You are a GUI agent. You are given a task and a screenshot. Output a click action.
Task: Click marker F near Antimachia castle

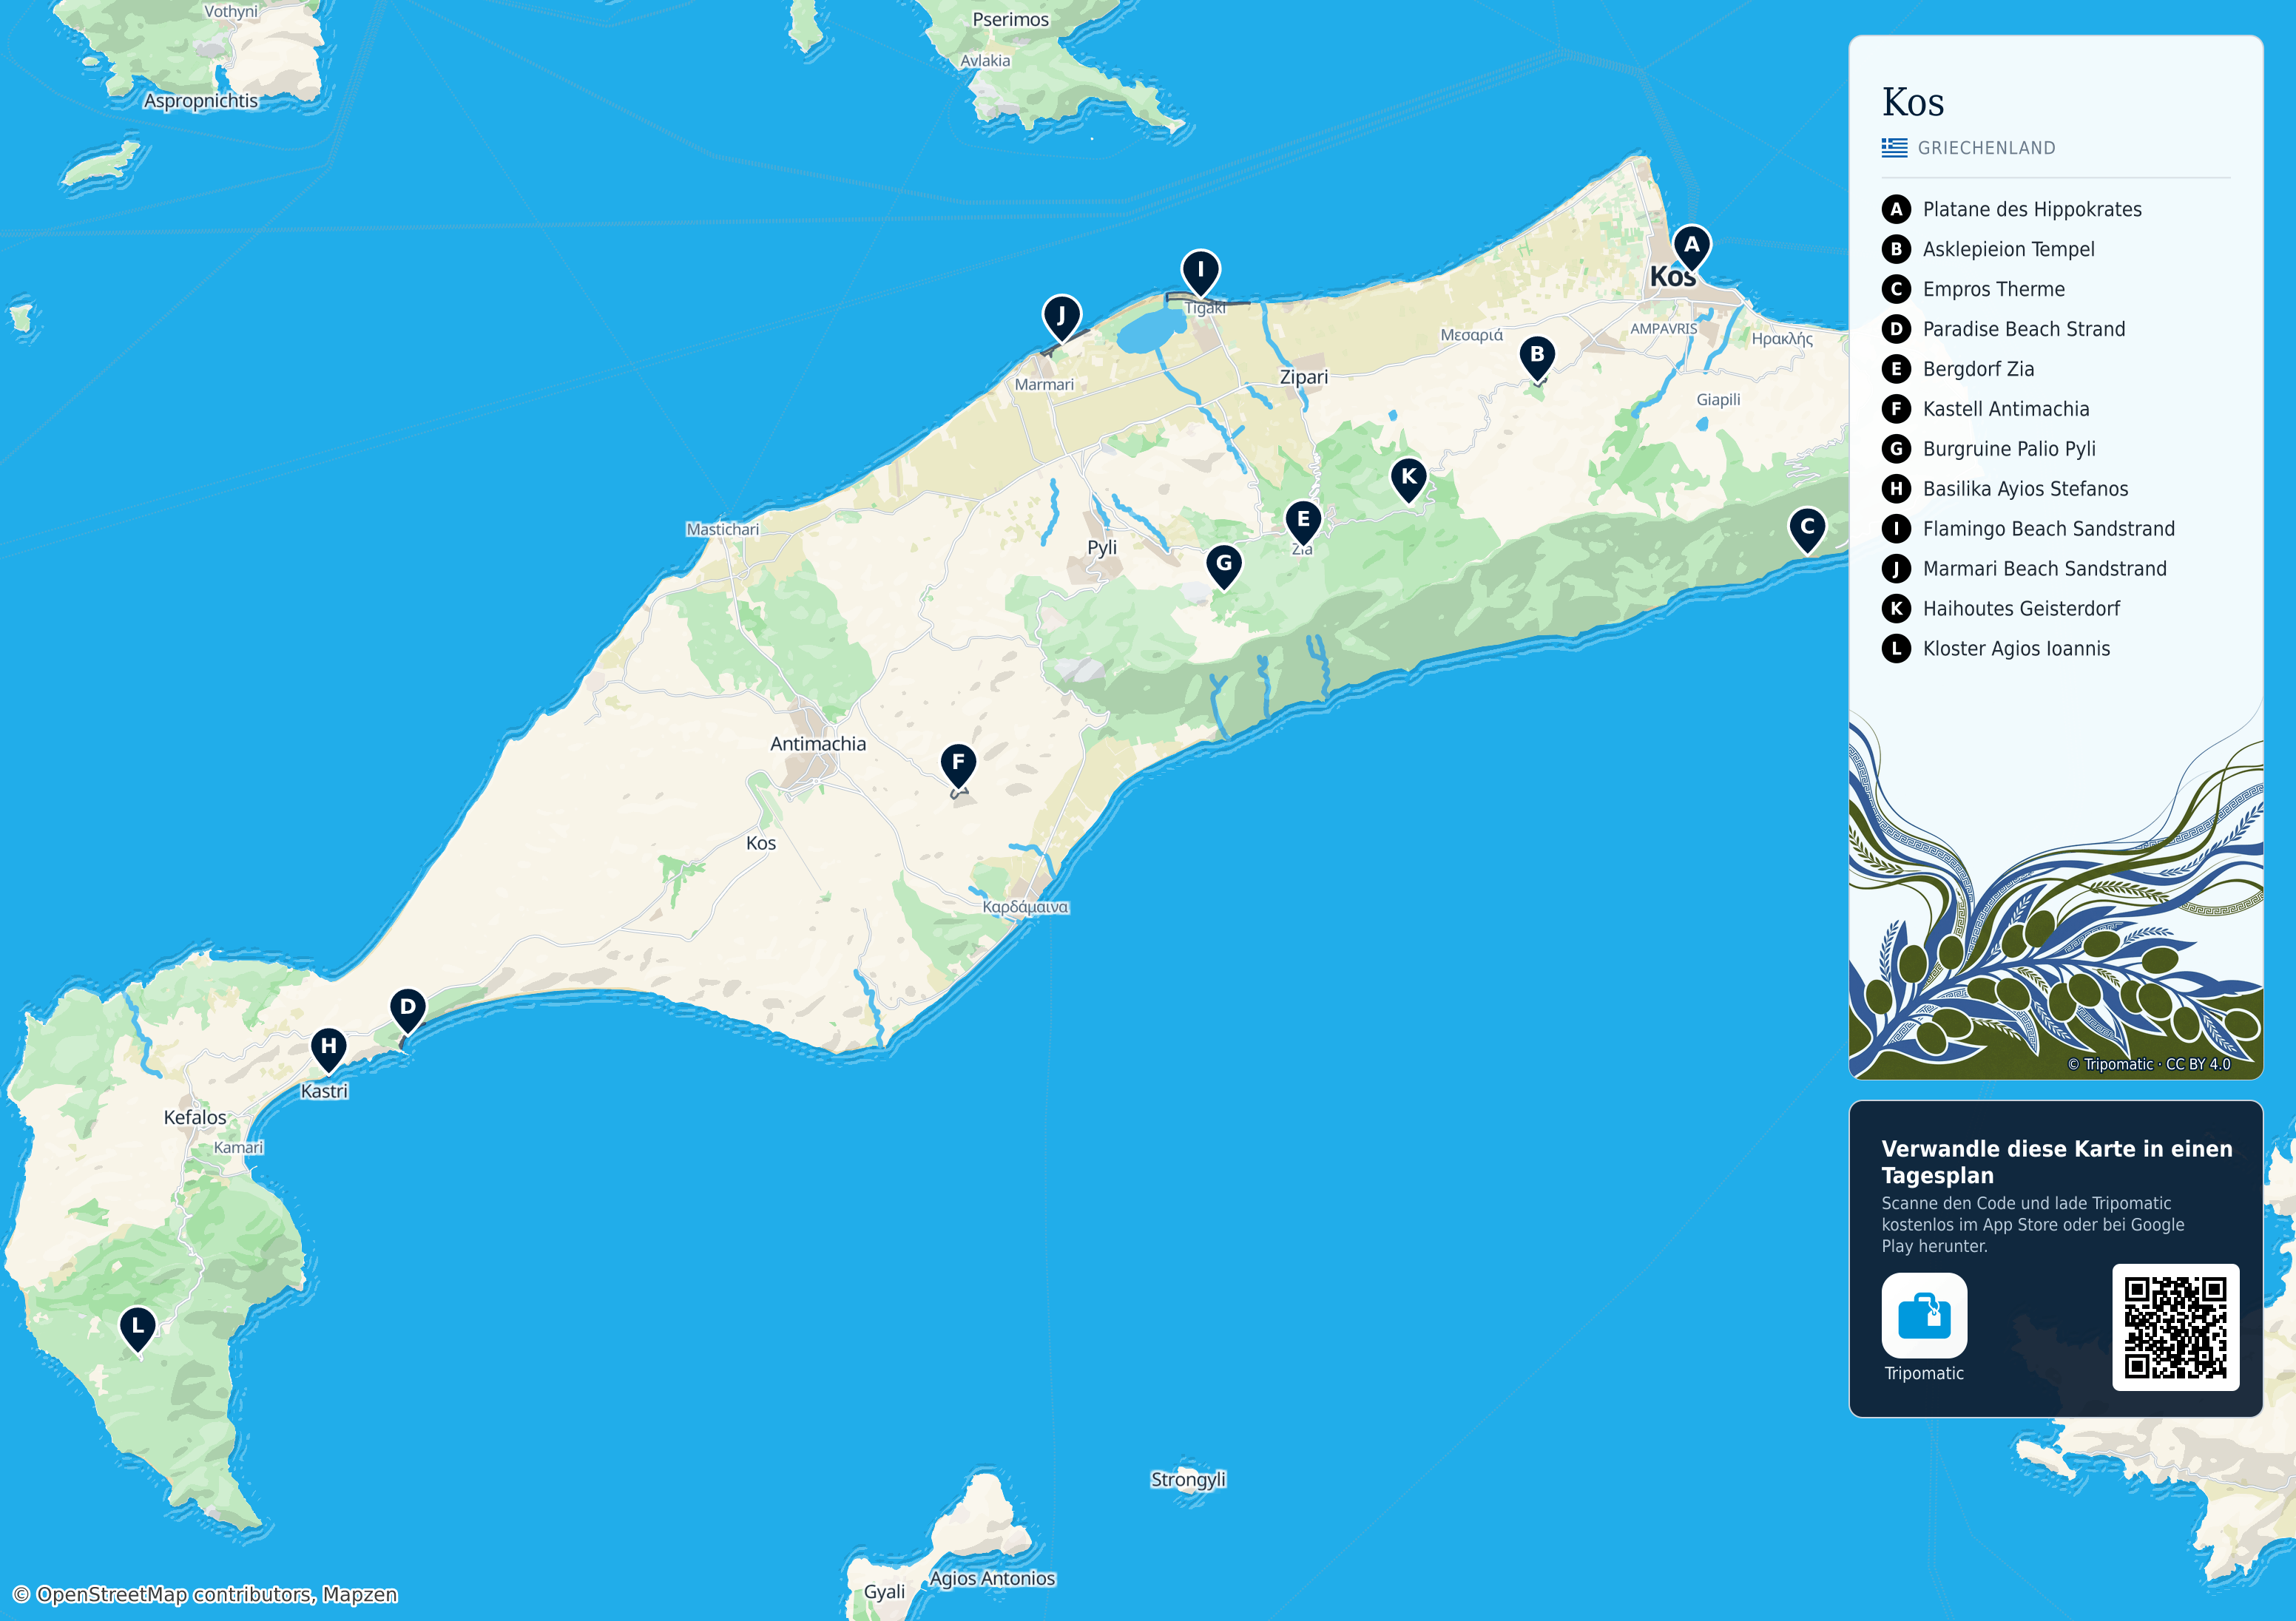[x=958, y=765]
